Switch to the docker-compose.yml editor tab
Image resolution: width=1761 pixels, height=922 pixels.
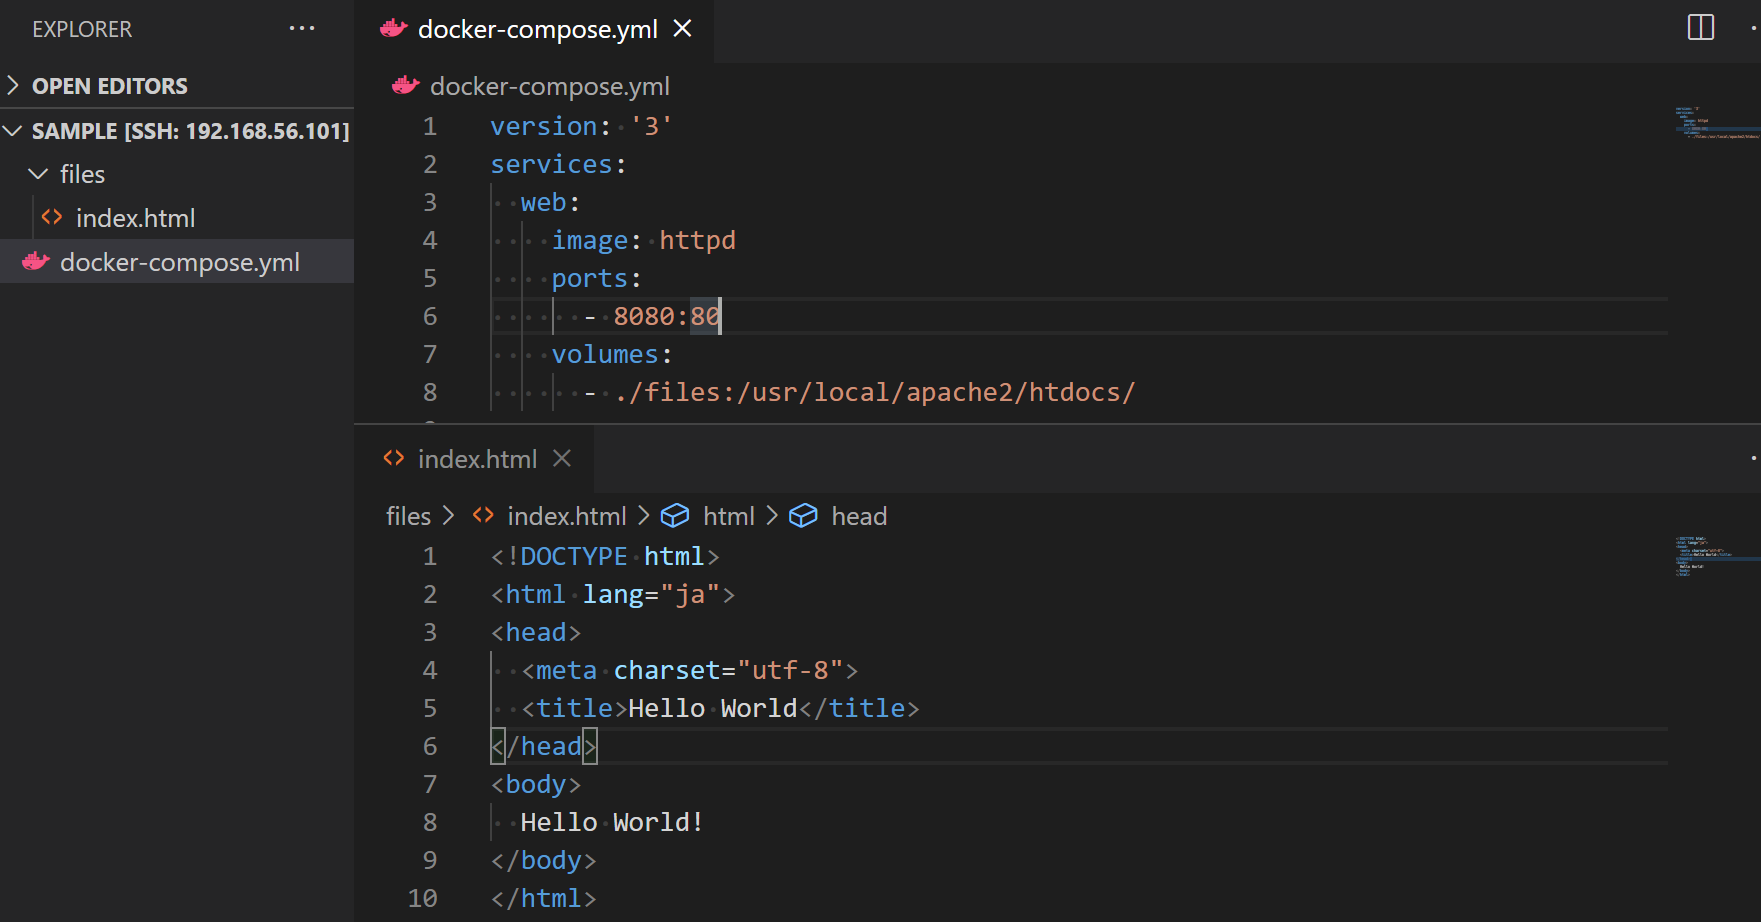pyautogui.click(x=530, y=29)
